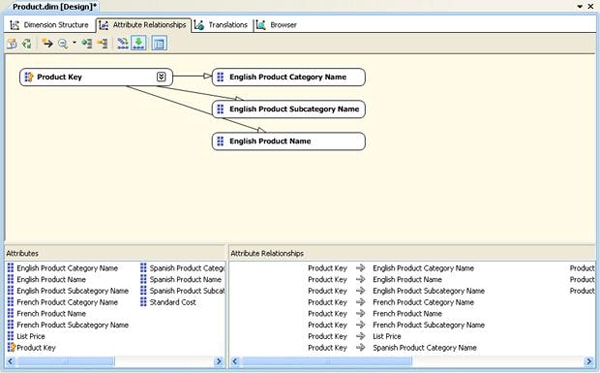Click the yellow collapse-all toolbar icon
This screenshot has height=373, width=600.
point(102,44)
